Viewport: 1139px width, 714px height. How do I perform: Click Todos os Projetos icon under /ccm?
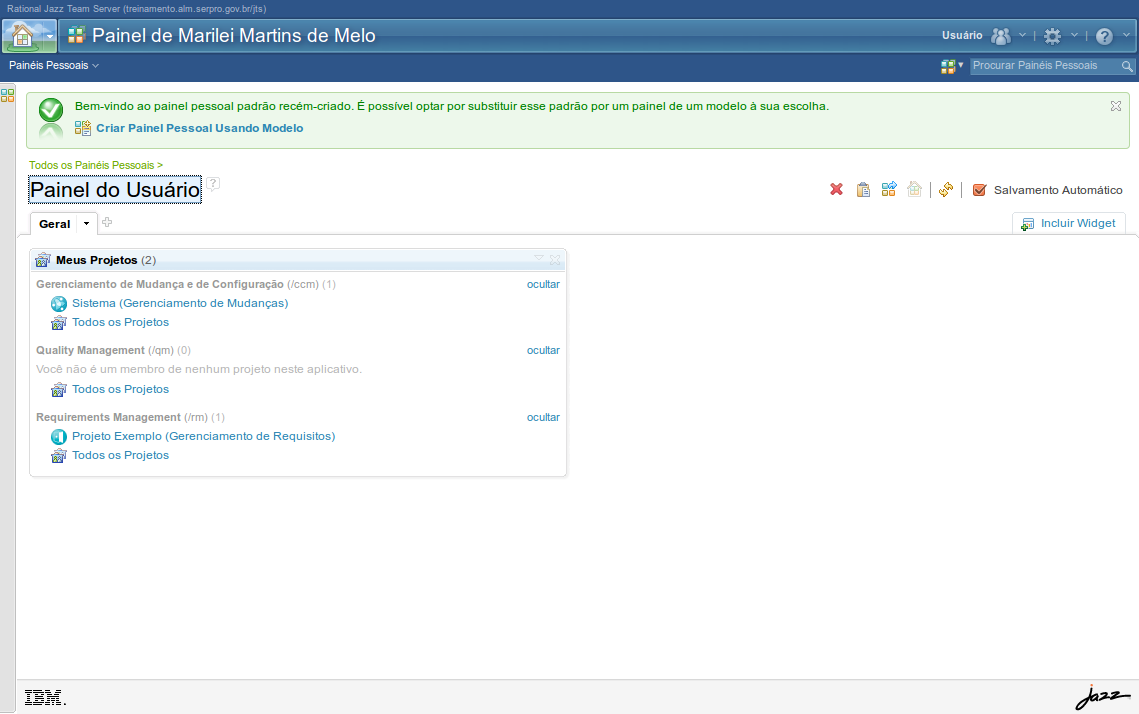(59, 322)
